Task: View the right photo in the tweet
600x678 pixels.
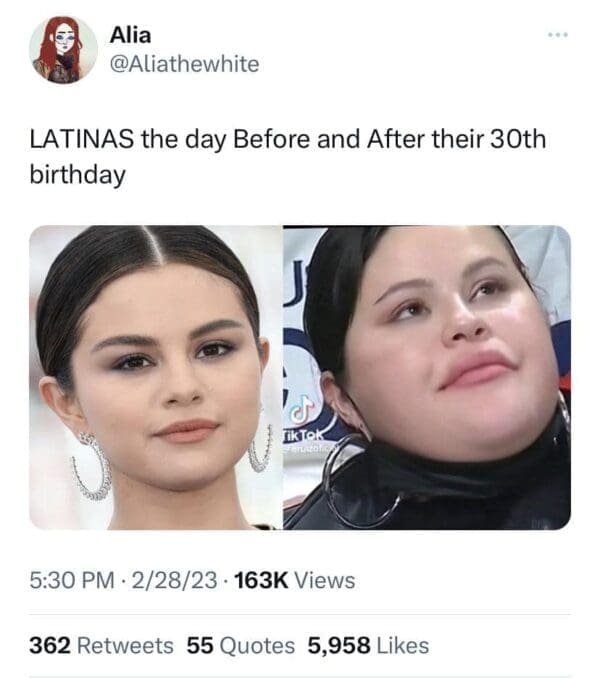Action: tap(427, 377)
